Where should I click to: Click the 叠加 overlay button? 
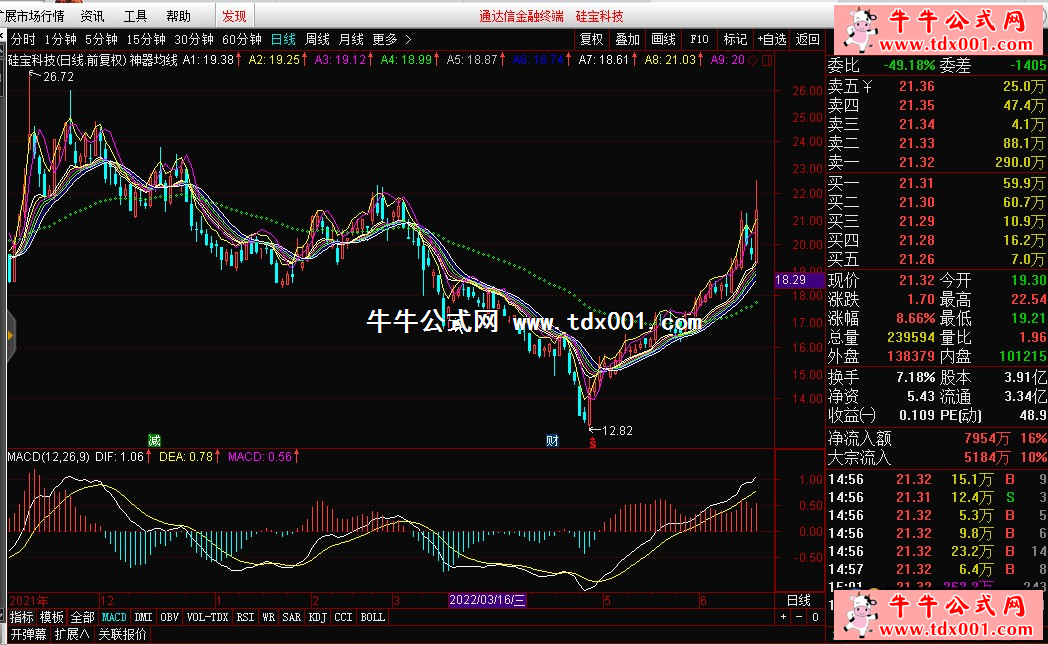tap(628, 39)
